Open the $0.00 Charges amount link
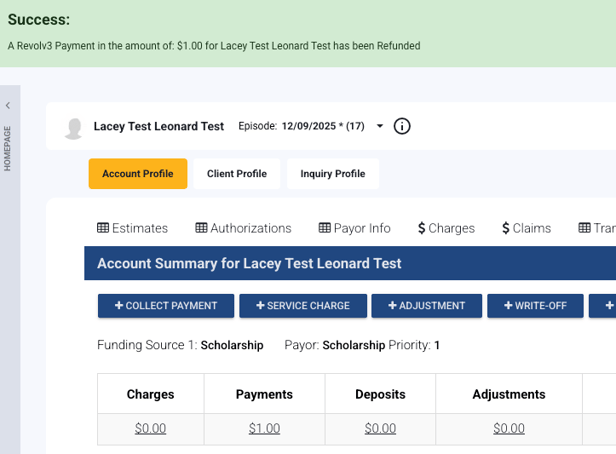This screenshot has width=616, height=454. pyautogui.click(x=150, y=428)
